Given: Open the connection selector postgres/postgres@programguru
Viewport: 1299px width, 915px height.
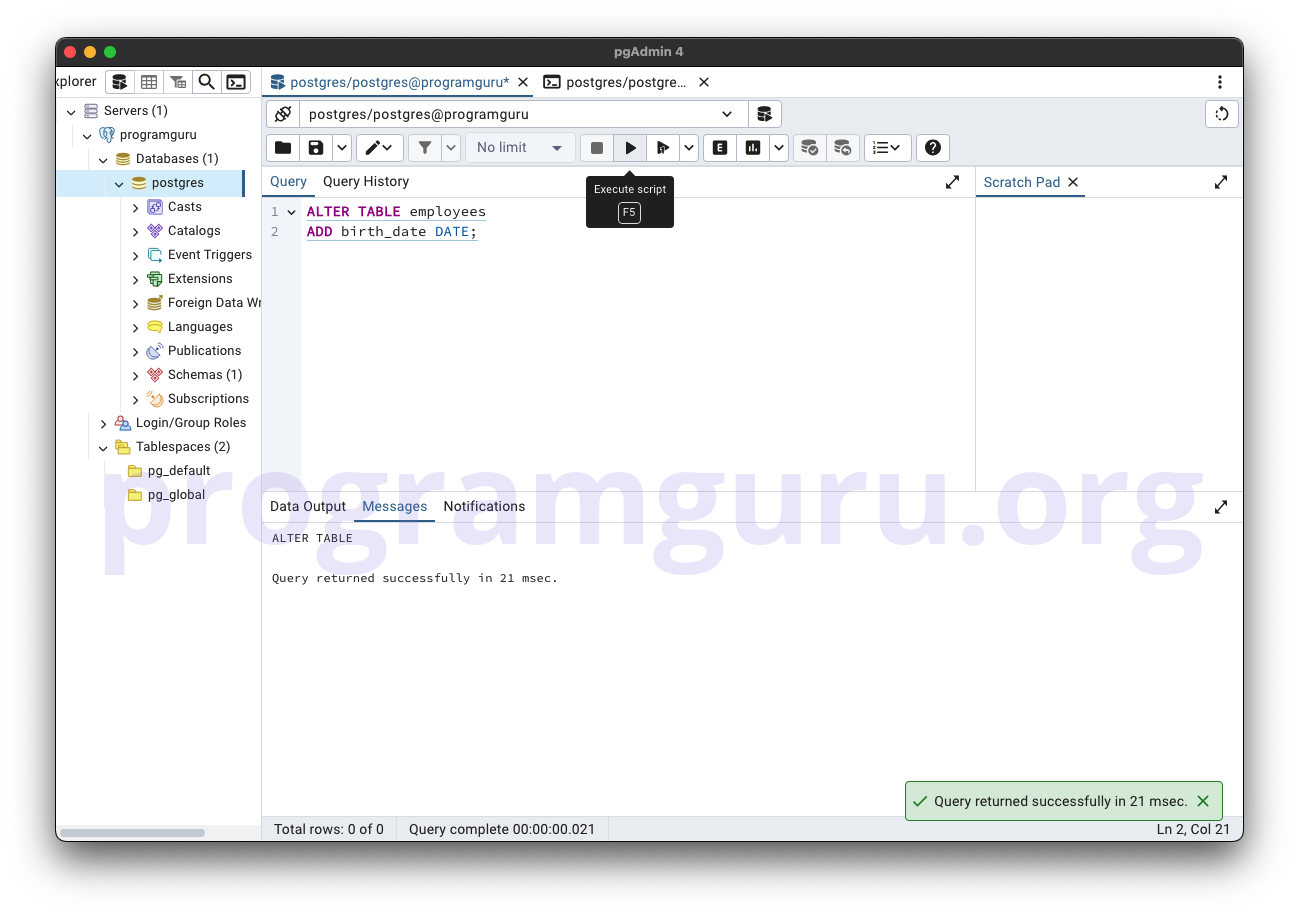Looking at the screenshot, I should [523, 114].
